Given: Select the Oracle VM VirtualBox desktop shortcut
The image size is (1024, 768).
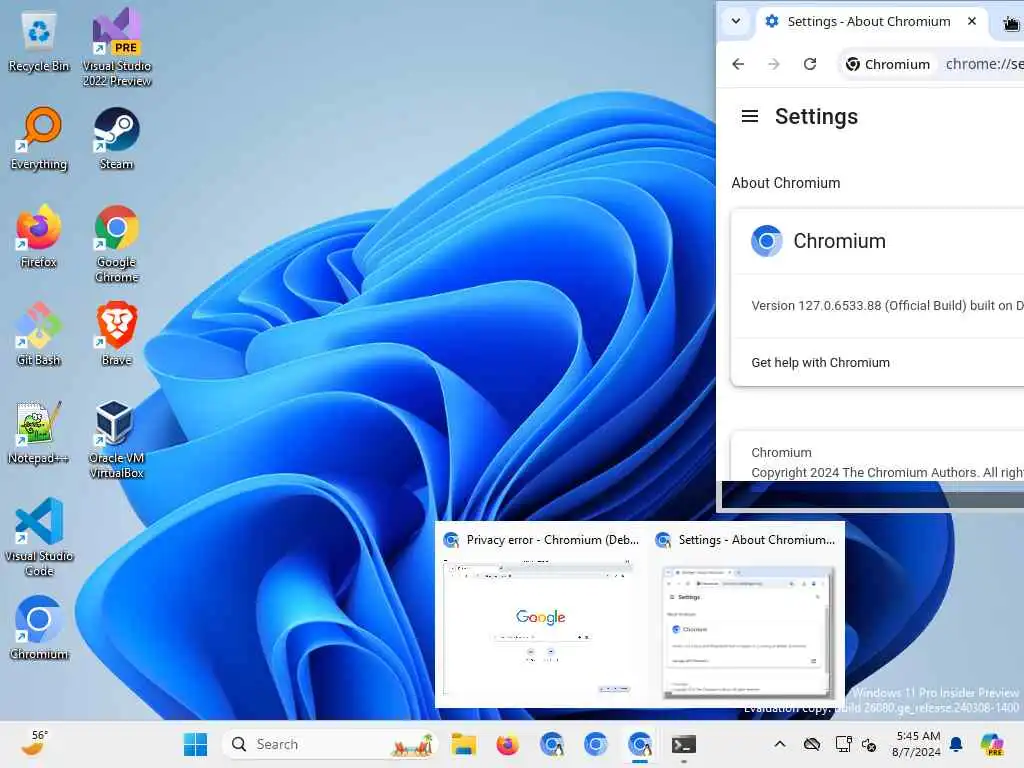Looking at the screenshot, I should click(x=116, y=440).
